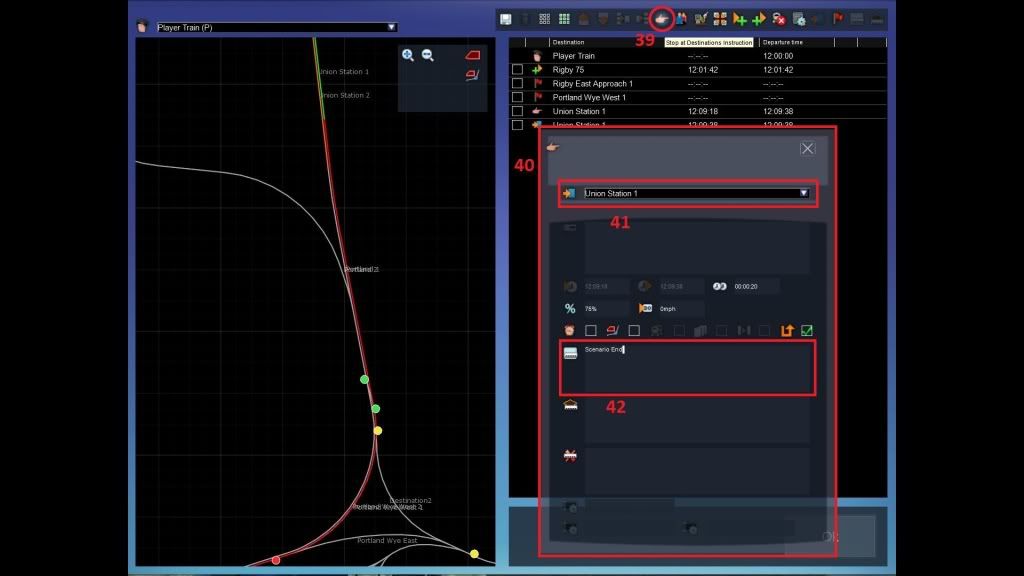Tick the Portland Wye West 1 checkbox
This screenshot has width=1024, height=576.
tap(517, 97)
